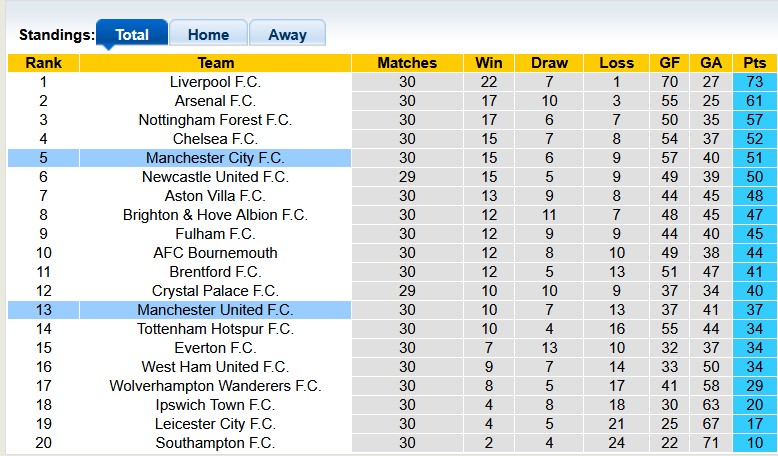Open the highlighted Manchester City F.C. row
The width and height of the screenshot is (778, 456).
215,158
